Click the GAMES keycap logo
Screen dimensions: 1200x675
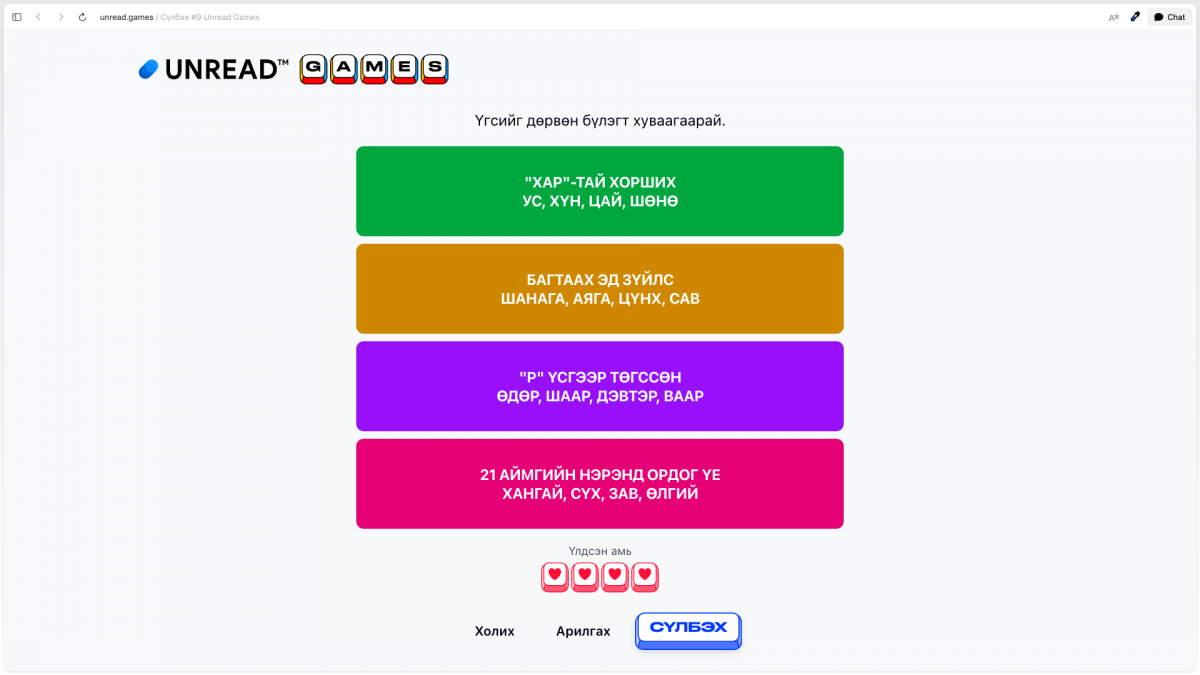[x=374, y=69]
